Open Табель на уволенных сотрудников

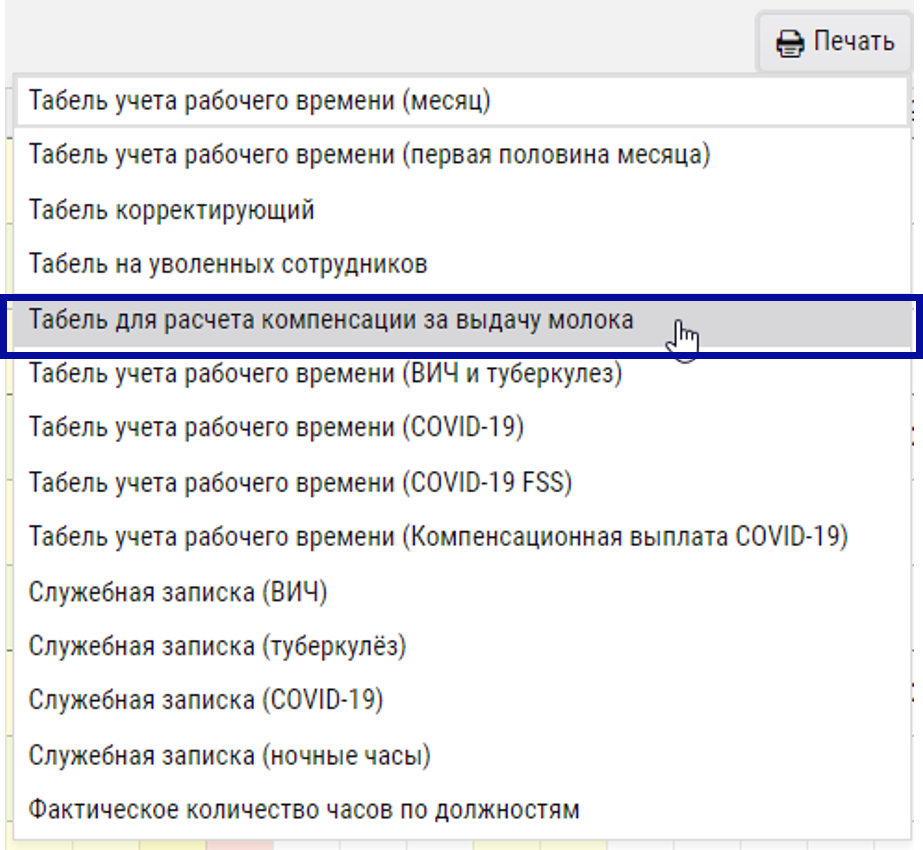click(x=228, y=264)
